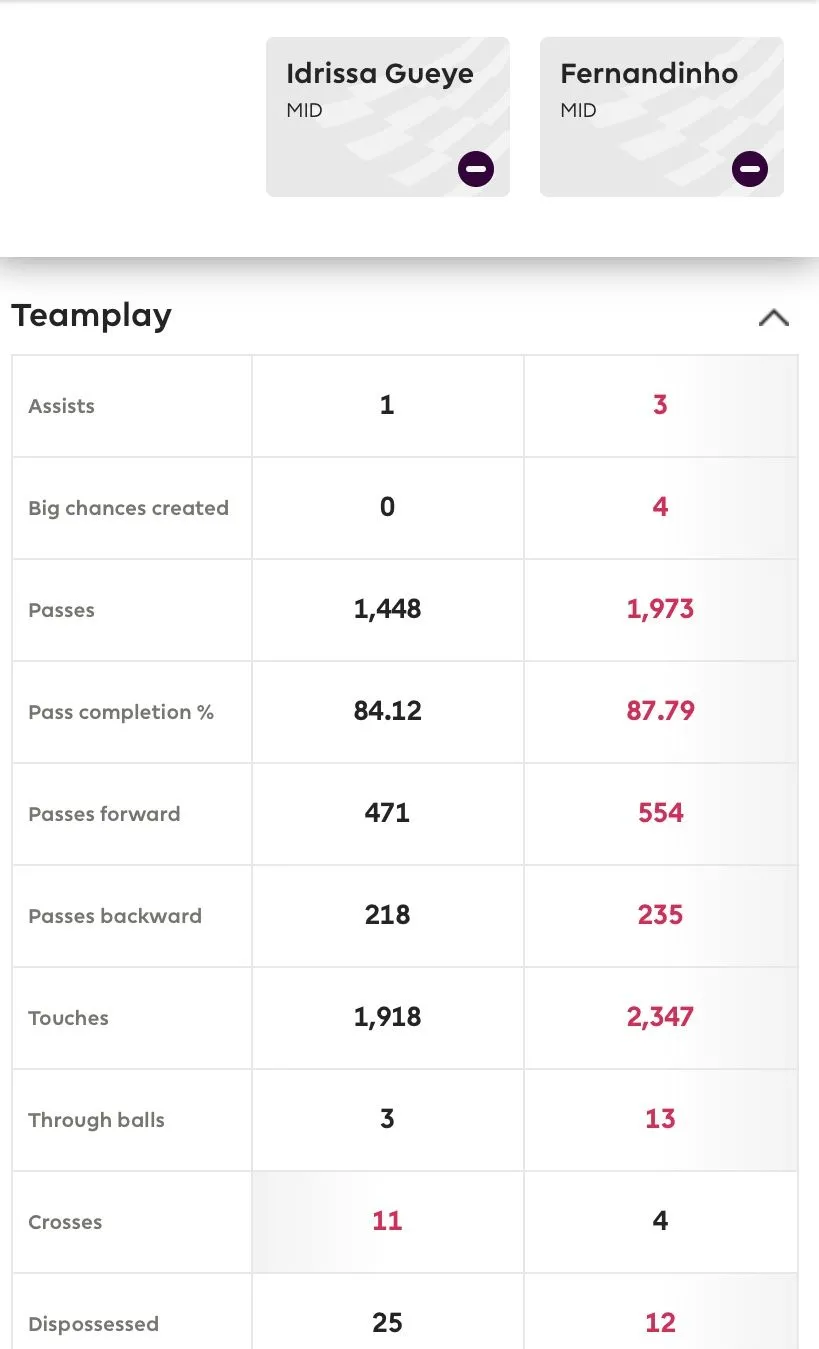
Task: Select the Idrissa Gueye player name
Action: [x=380, y=74]
